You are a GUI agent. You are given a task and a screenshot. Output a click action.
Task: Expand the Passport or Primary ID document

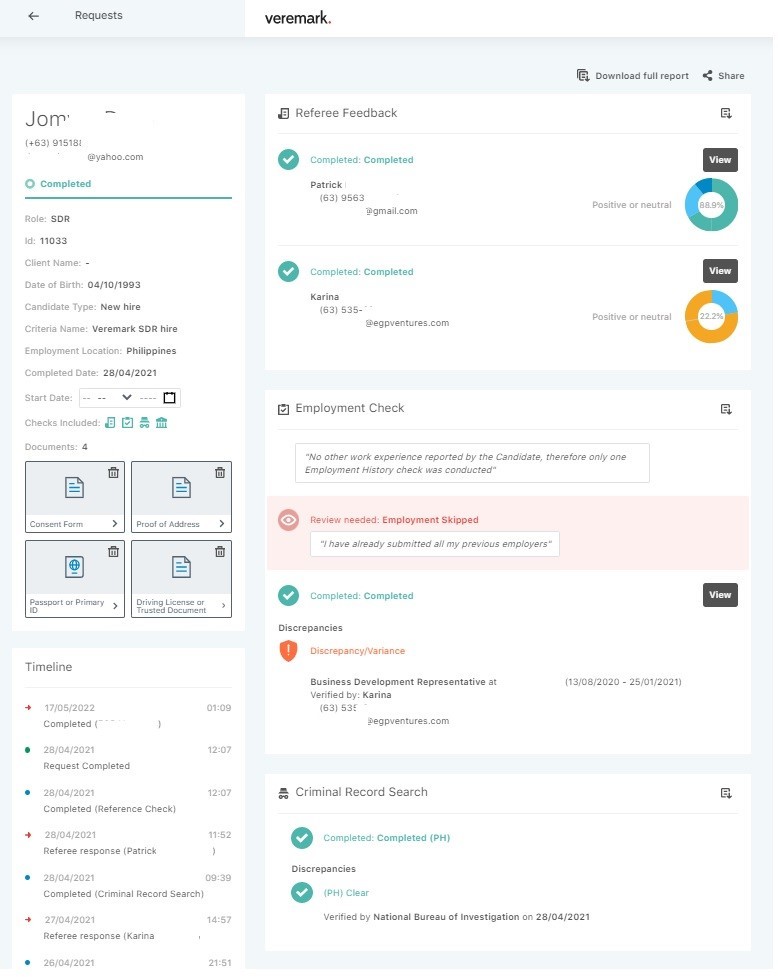point(114,606)
